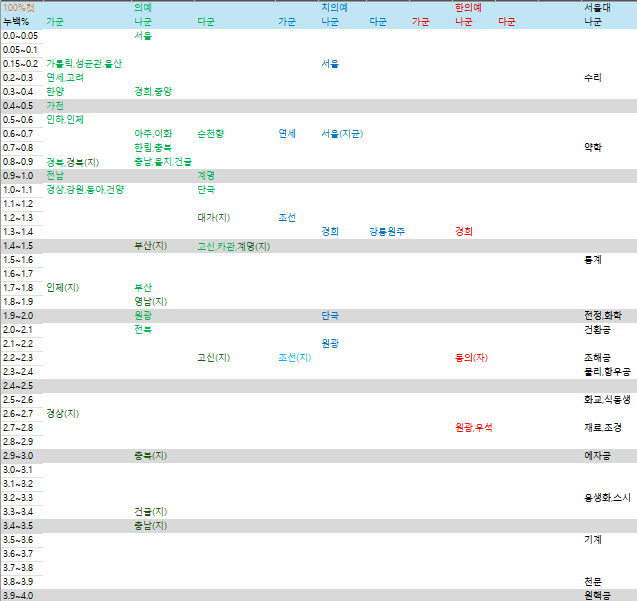
Task: Select the 0.0~0.05 row label
Action: pyautogui.click(x=20, y=35)
